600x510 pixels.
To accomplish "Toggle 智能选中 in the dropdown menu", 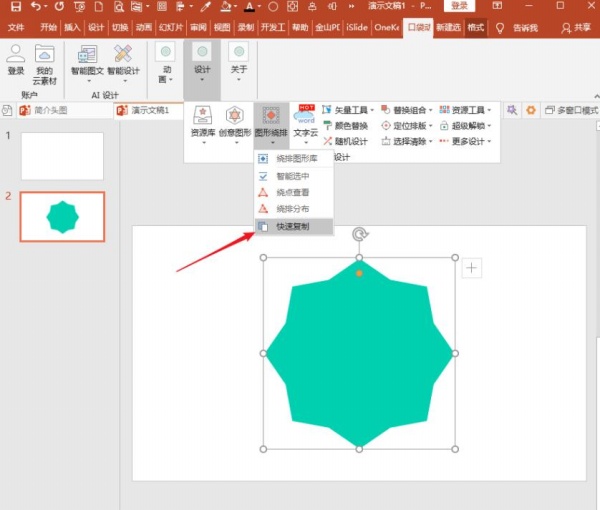I will 292,176.
